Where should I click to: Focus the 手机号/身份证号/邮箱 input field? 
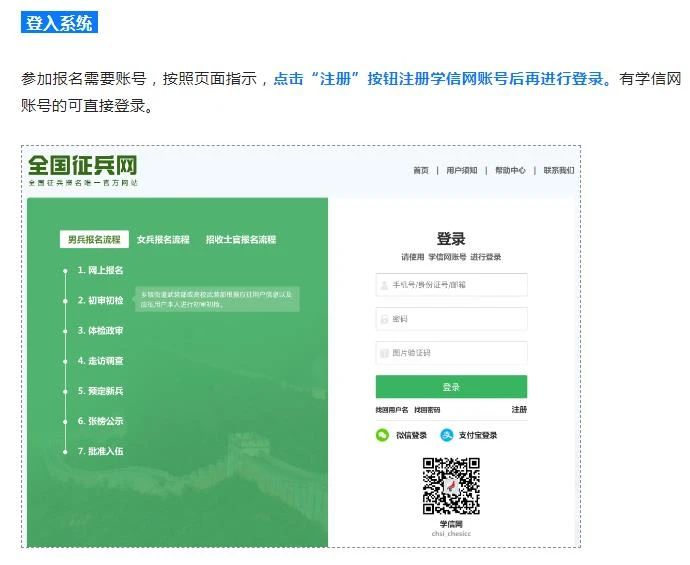click(x=451, y=285)
